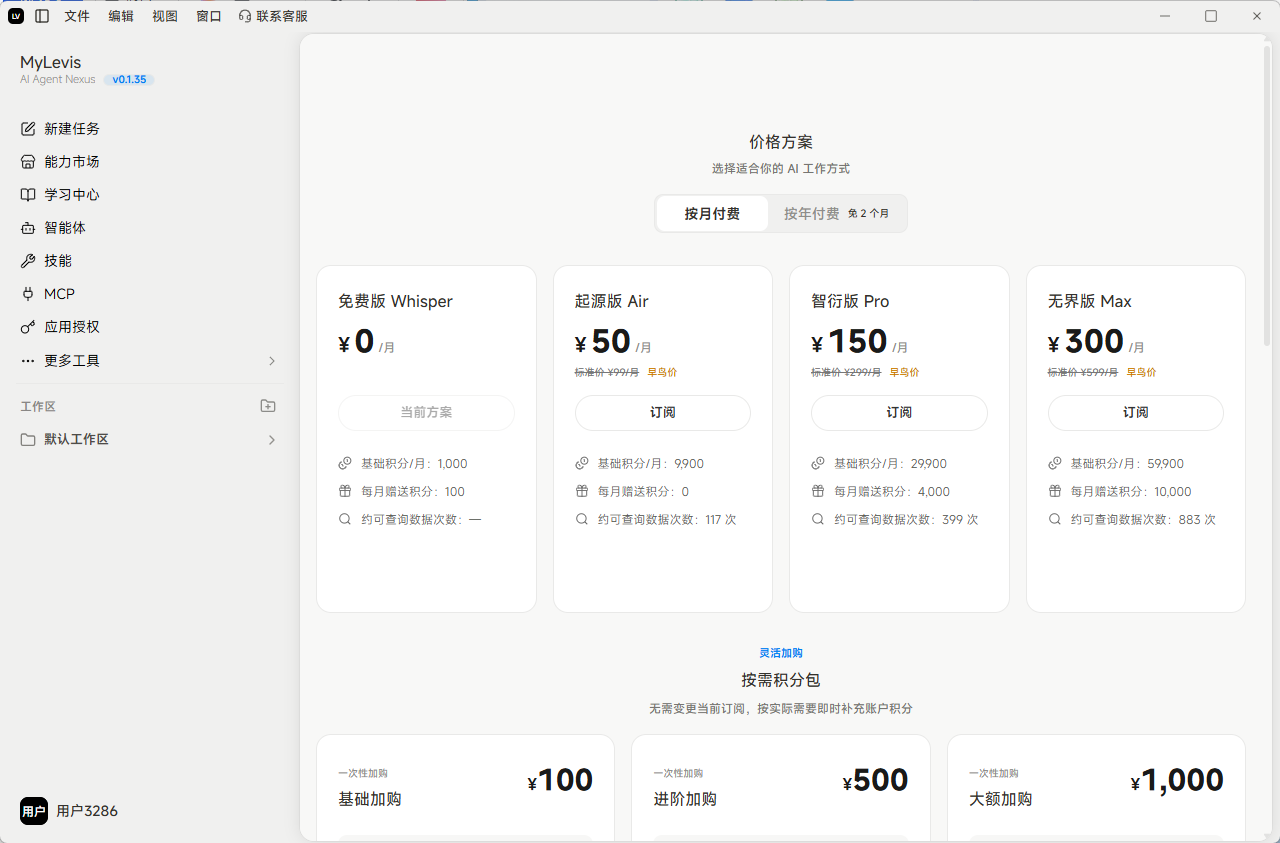This screenshot has height=843, width=1280.
Task: Click search icon in Air card
Action: [582, 519]
